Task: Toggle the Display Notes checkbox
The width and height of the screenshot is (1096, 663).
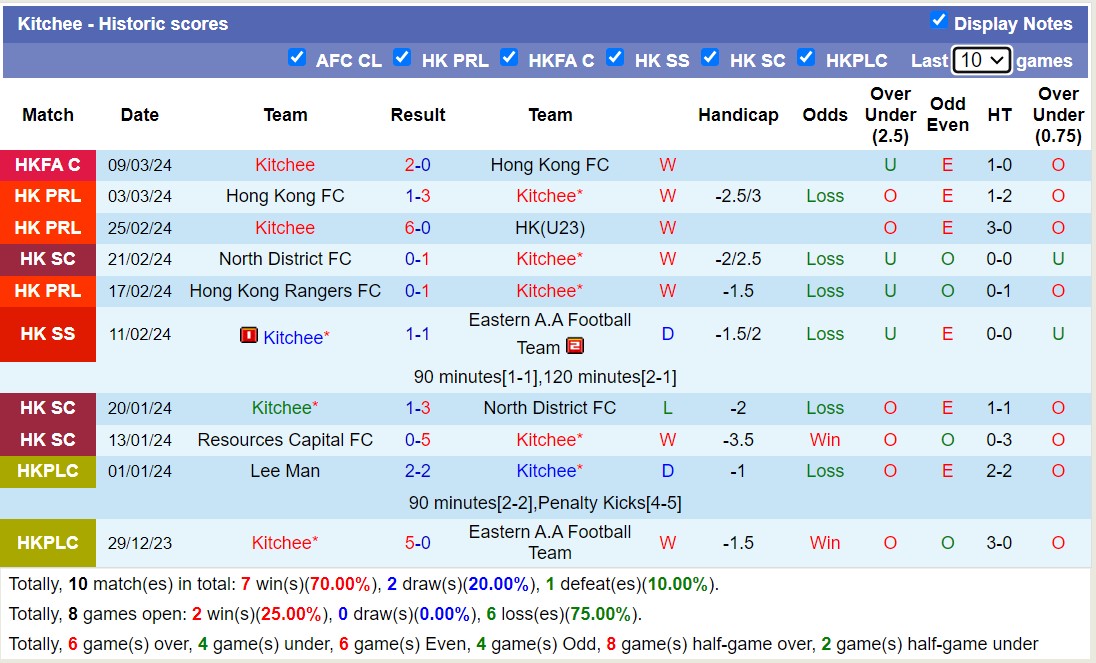Action: coord(938,21)
